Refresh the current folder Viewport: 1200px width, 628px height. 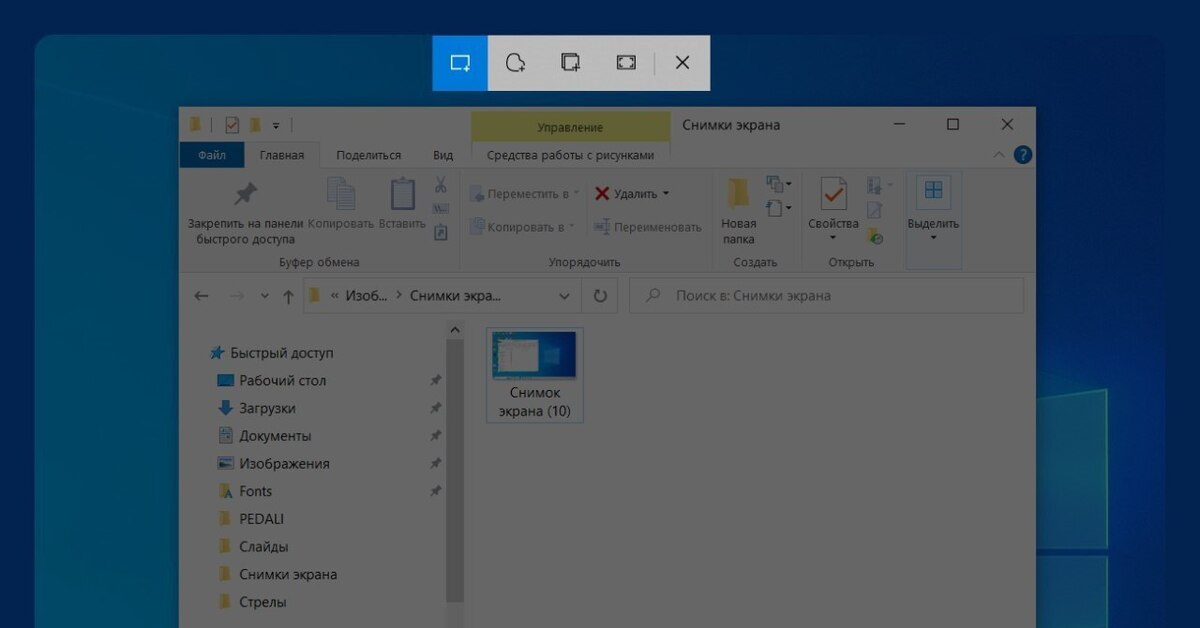coord(600,296)
